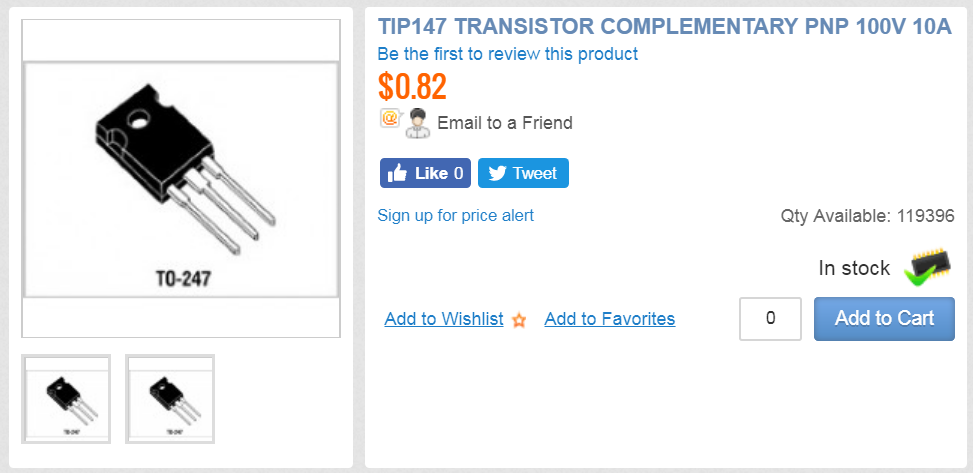The image size is (973, 473).
Task: Select the second product thumbnail
Action: (170, 399)
